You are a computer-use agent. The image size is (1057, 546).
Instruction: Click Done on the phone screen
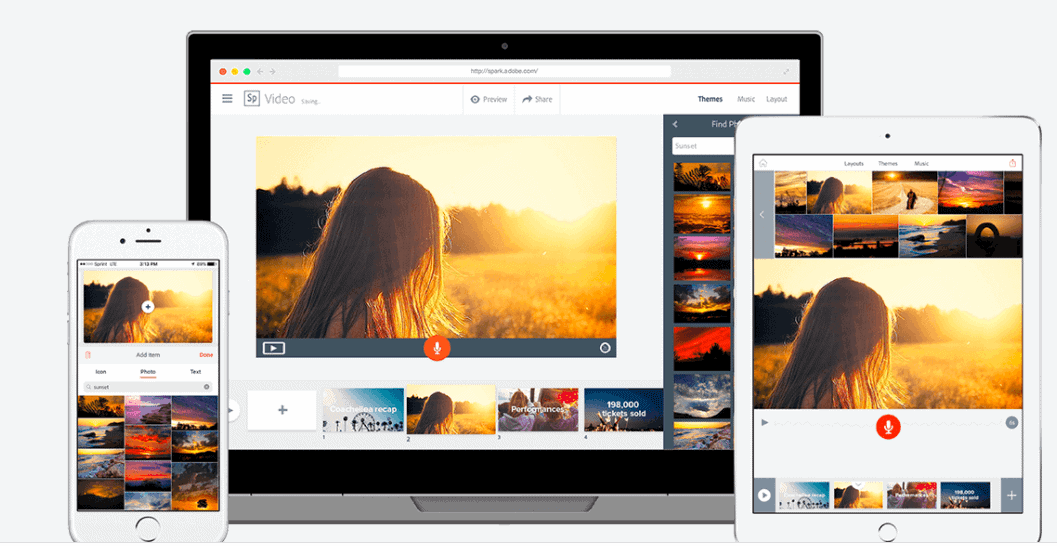[x=206, y=355]
